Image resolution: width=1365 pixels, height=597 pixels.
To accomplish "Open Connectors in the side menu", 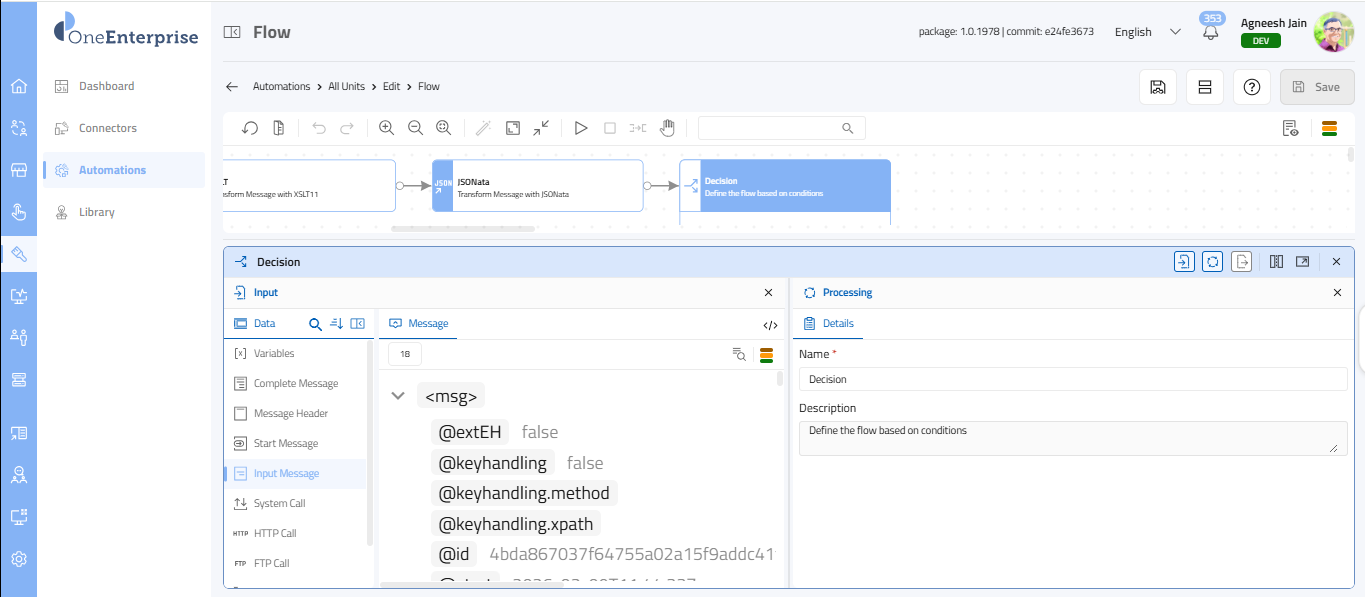I will click(108, 128).
